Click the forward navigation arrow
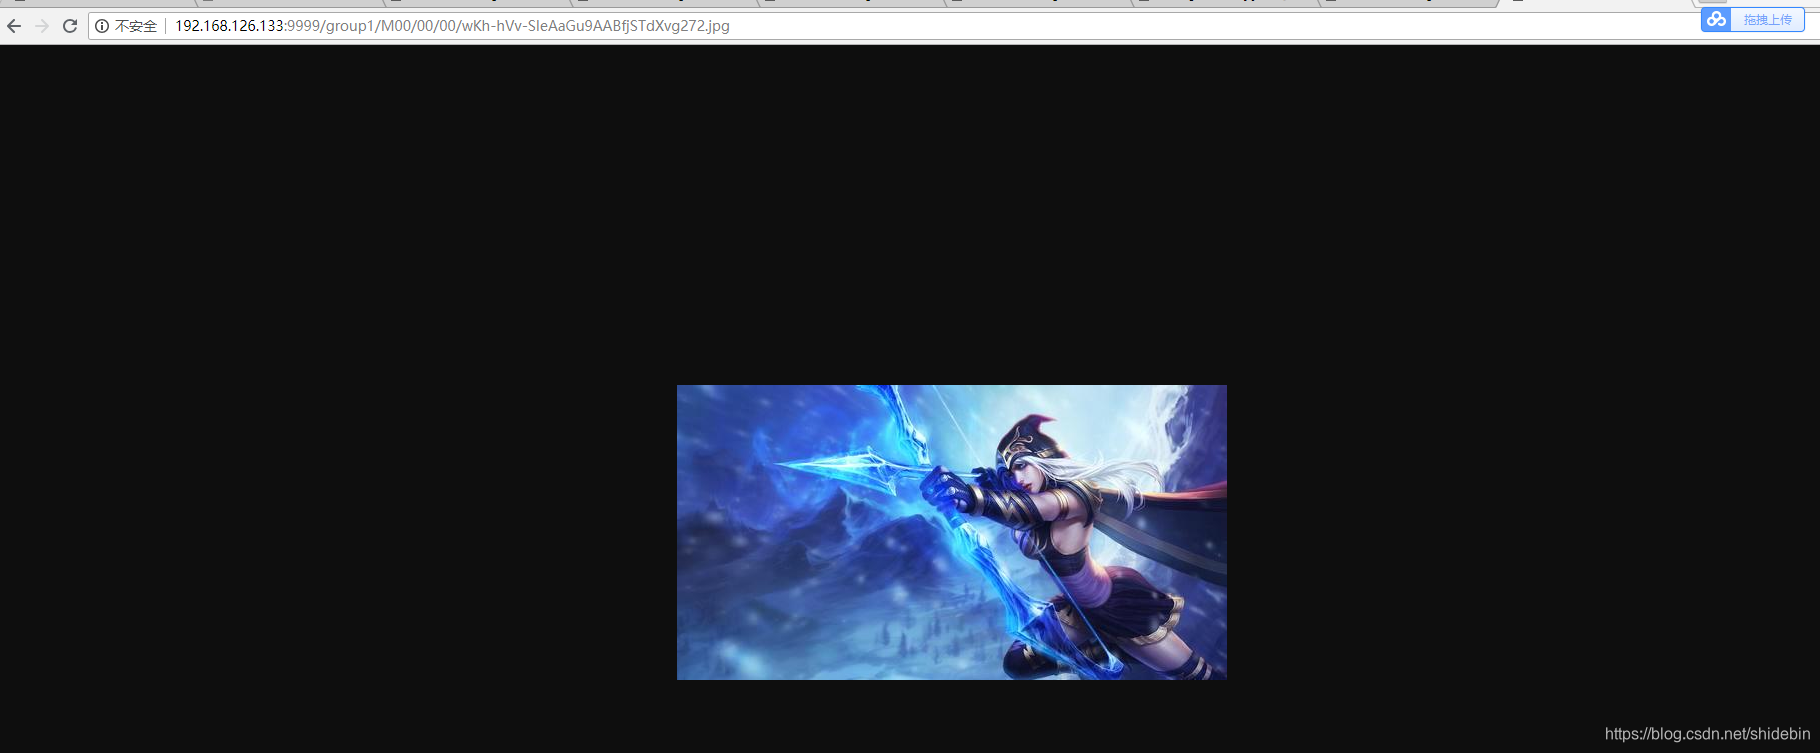This screenshot has width=1820, height=753. coord(42,26)
